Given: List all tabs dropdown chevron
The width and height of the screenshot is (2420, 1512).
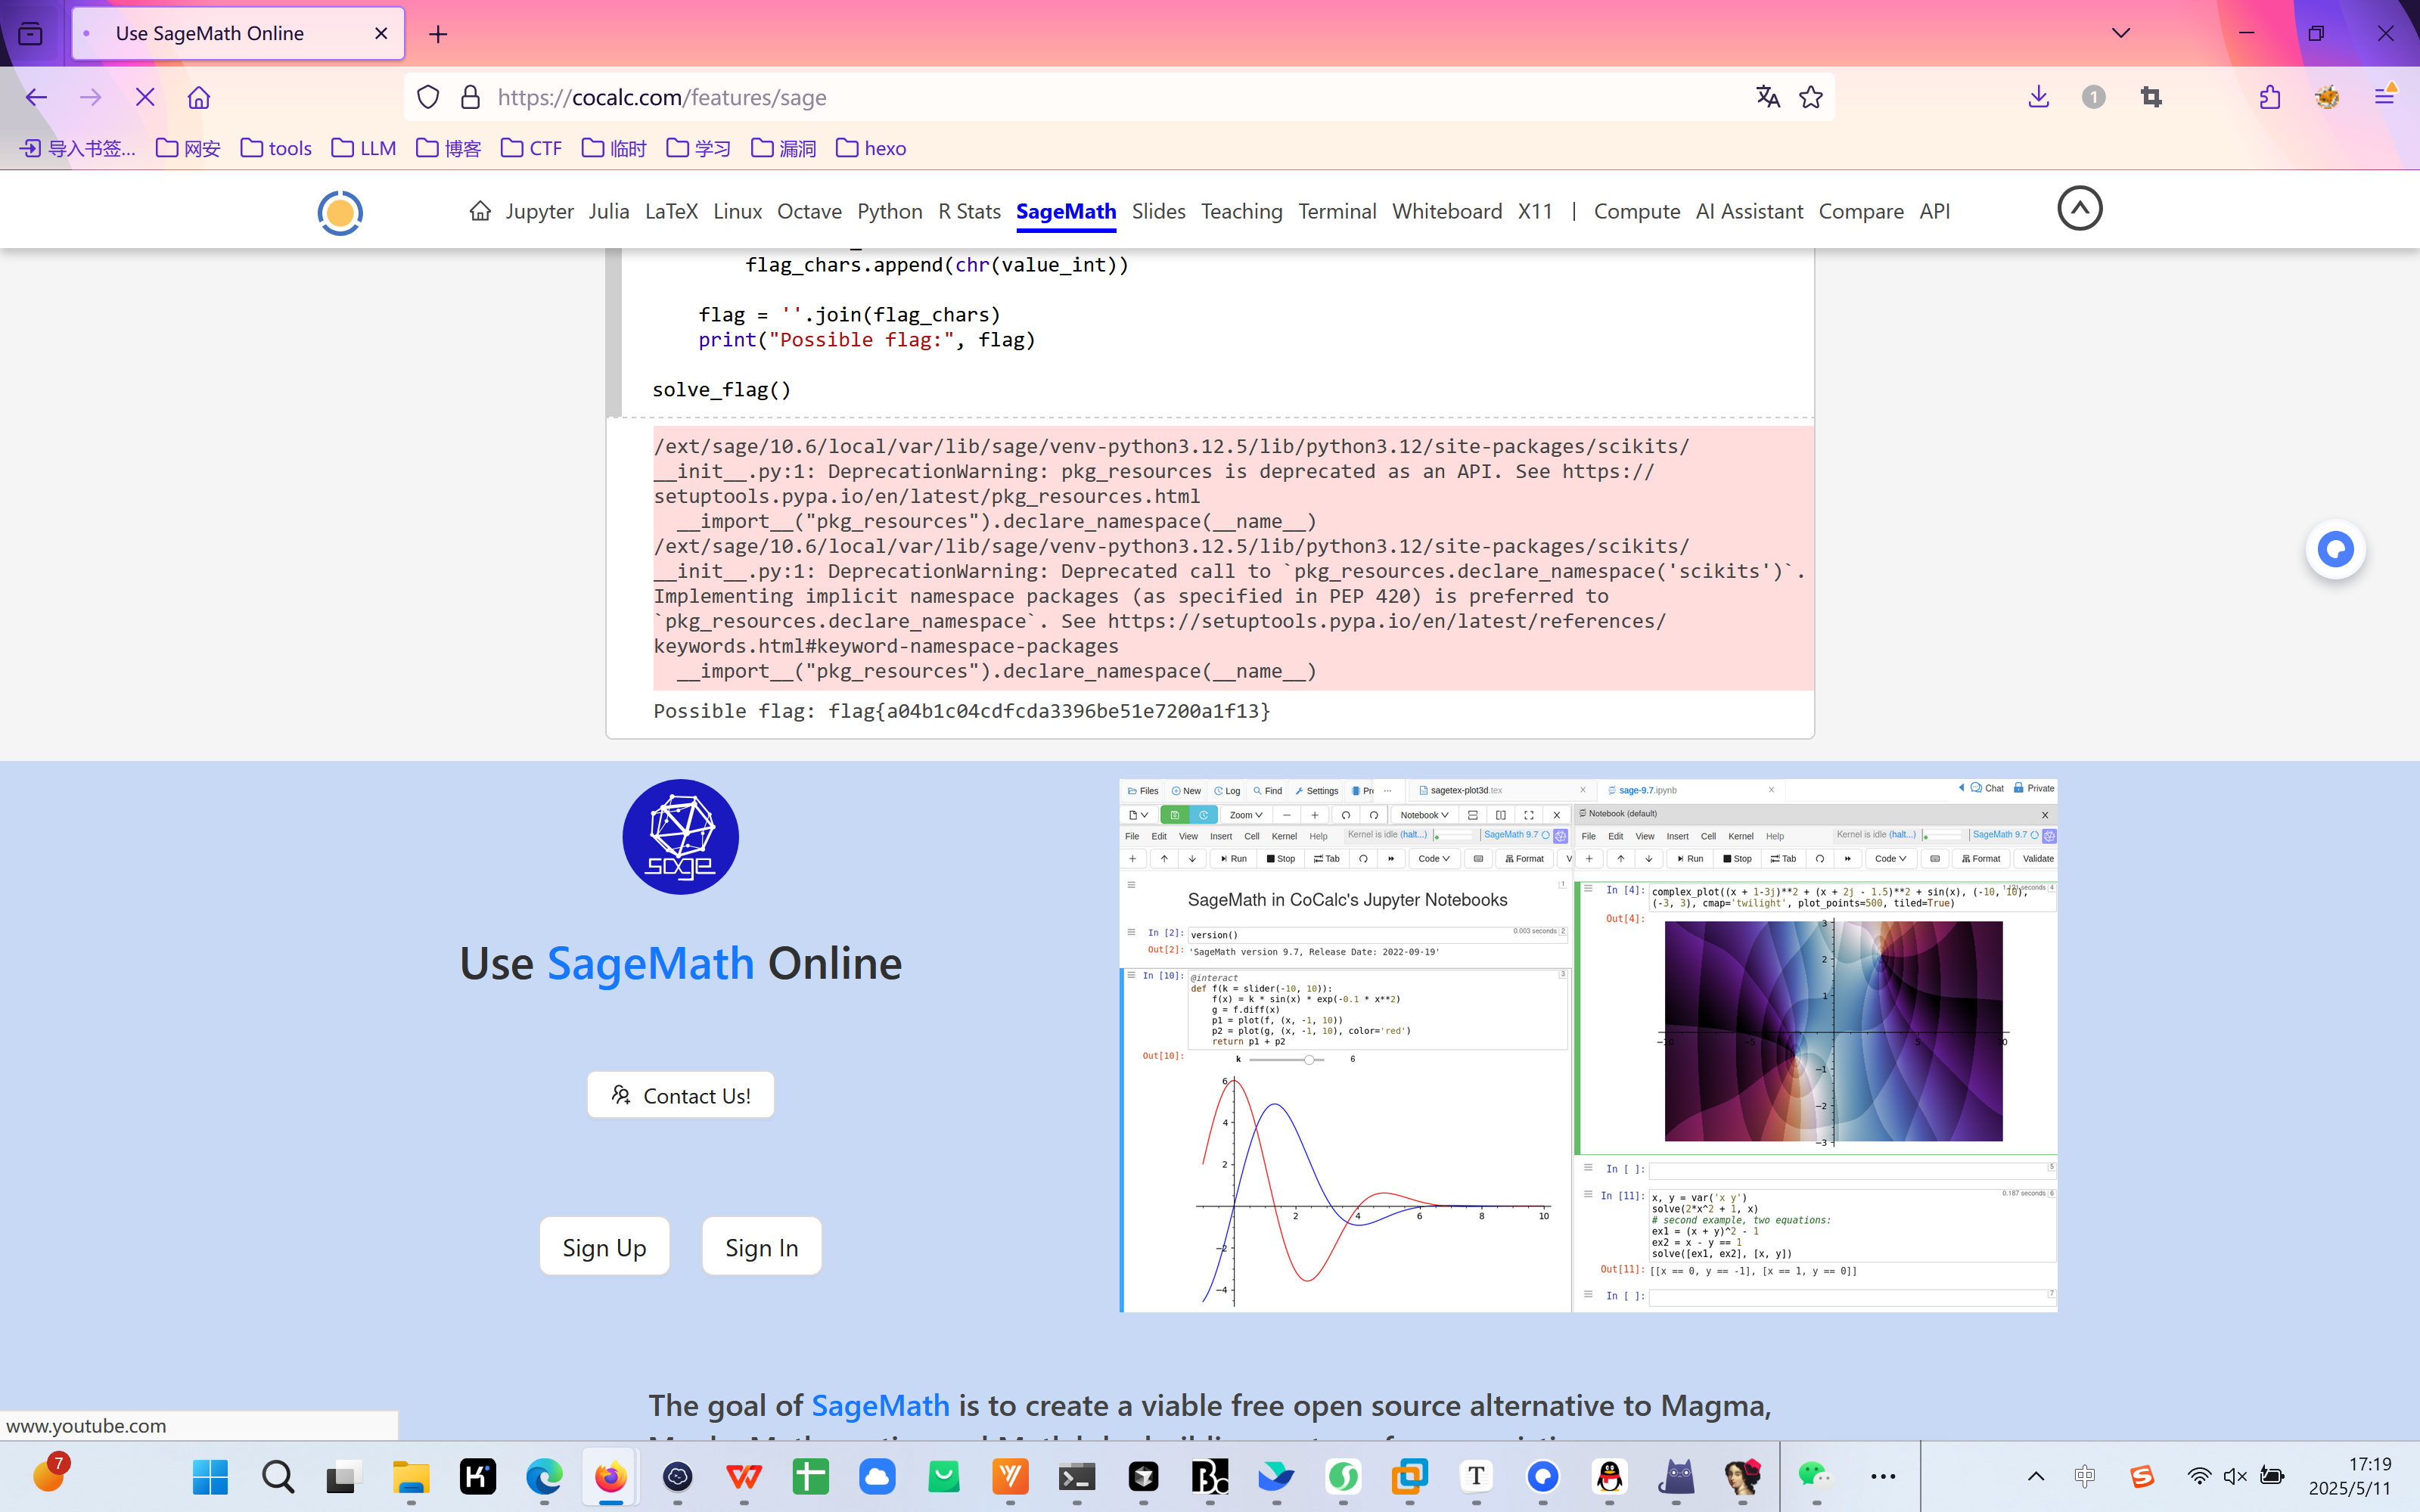Looking at the screenshot, I should point(2121,33).
